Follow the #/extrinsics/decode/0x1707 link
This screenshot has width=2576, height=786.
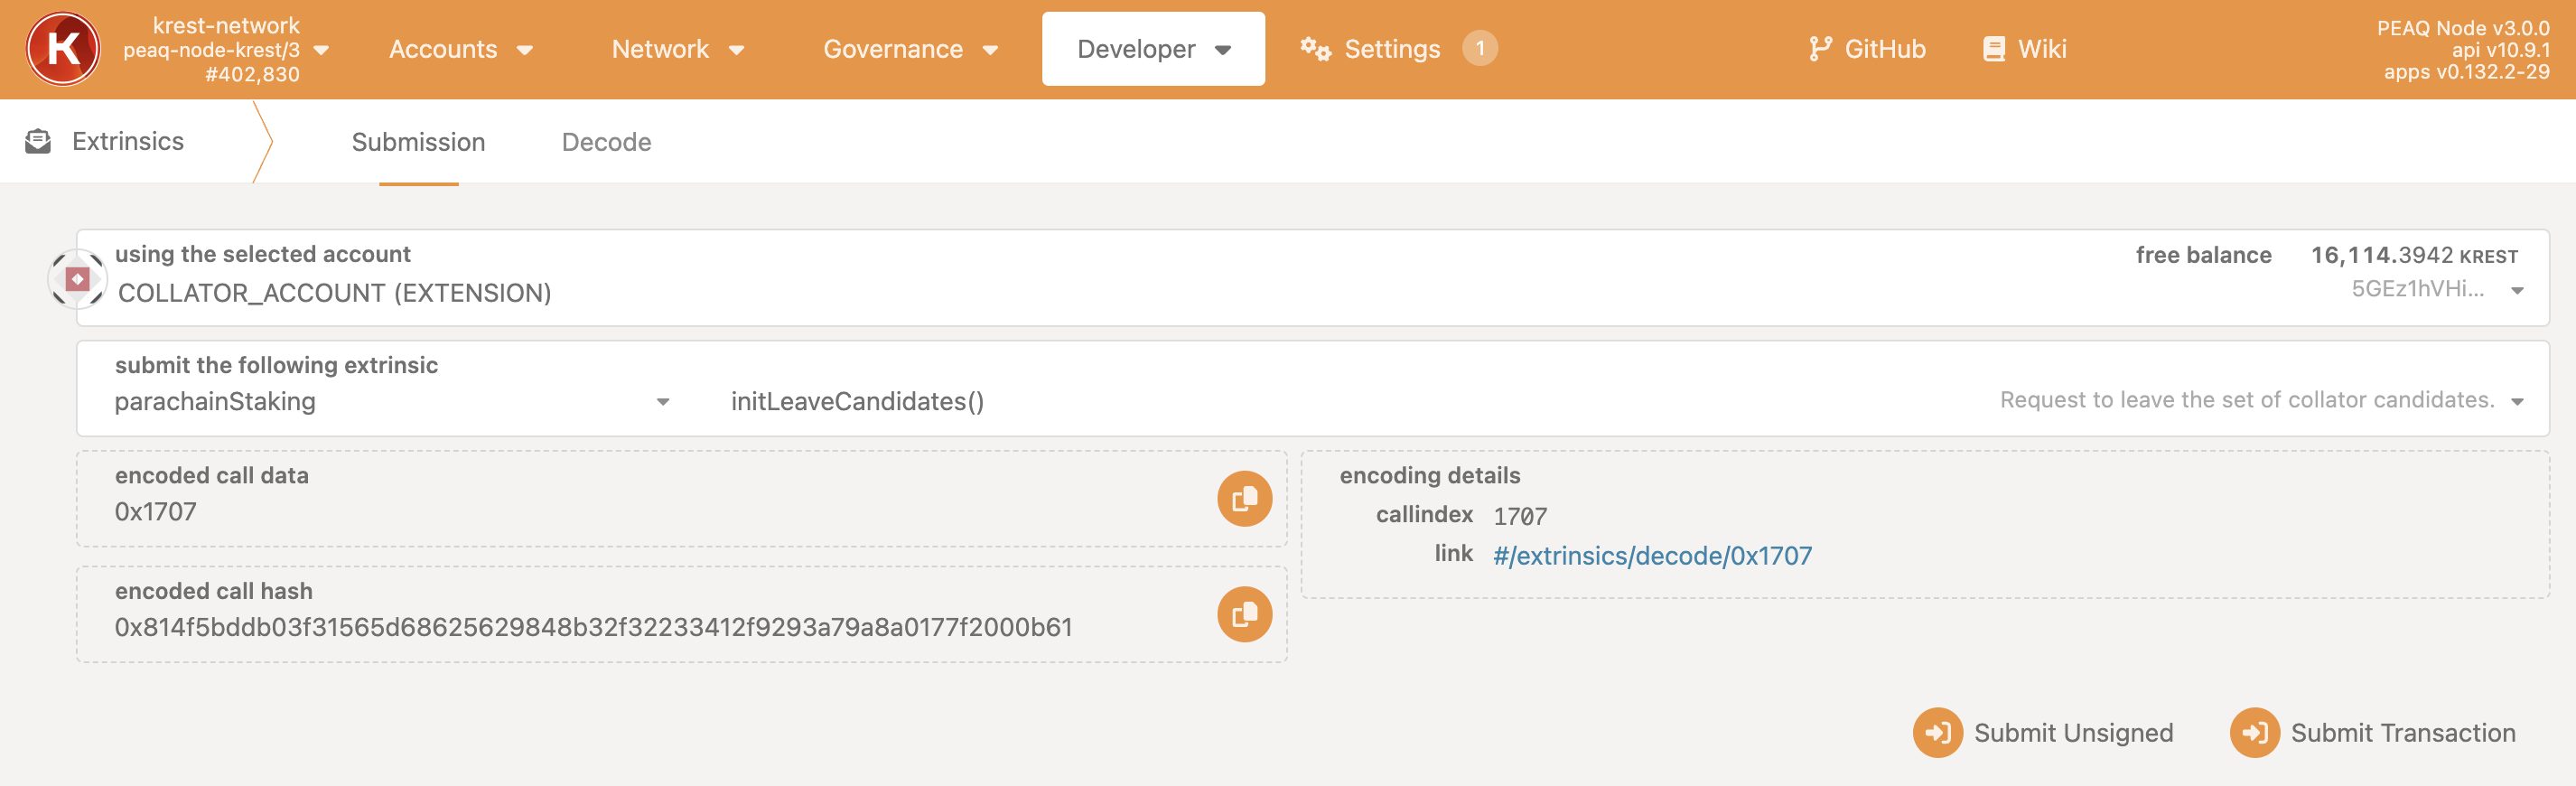(x=1652, y=556)
